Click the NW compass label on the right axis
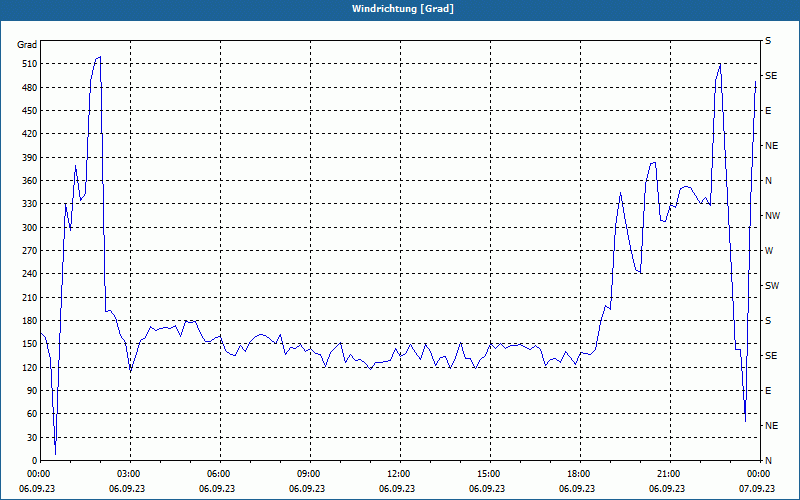The height and width of the screenshot is (500, 800). tap(772, 216)
